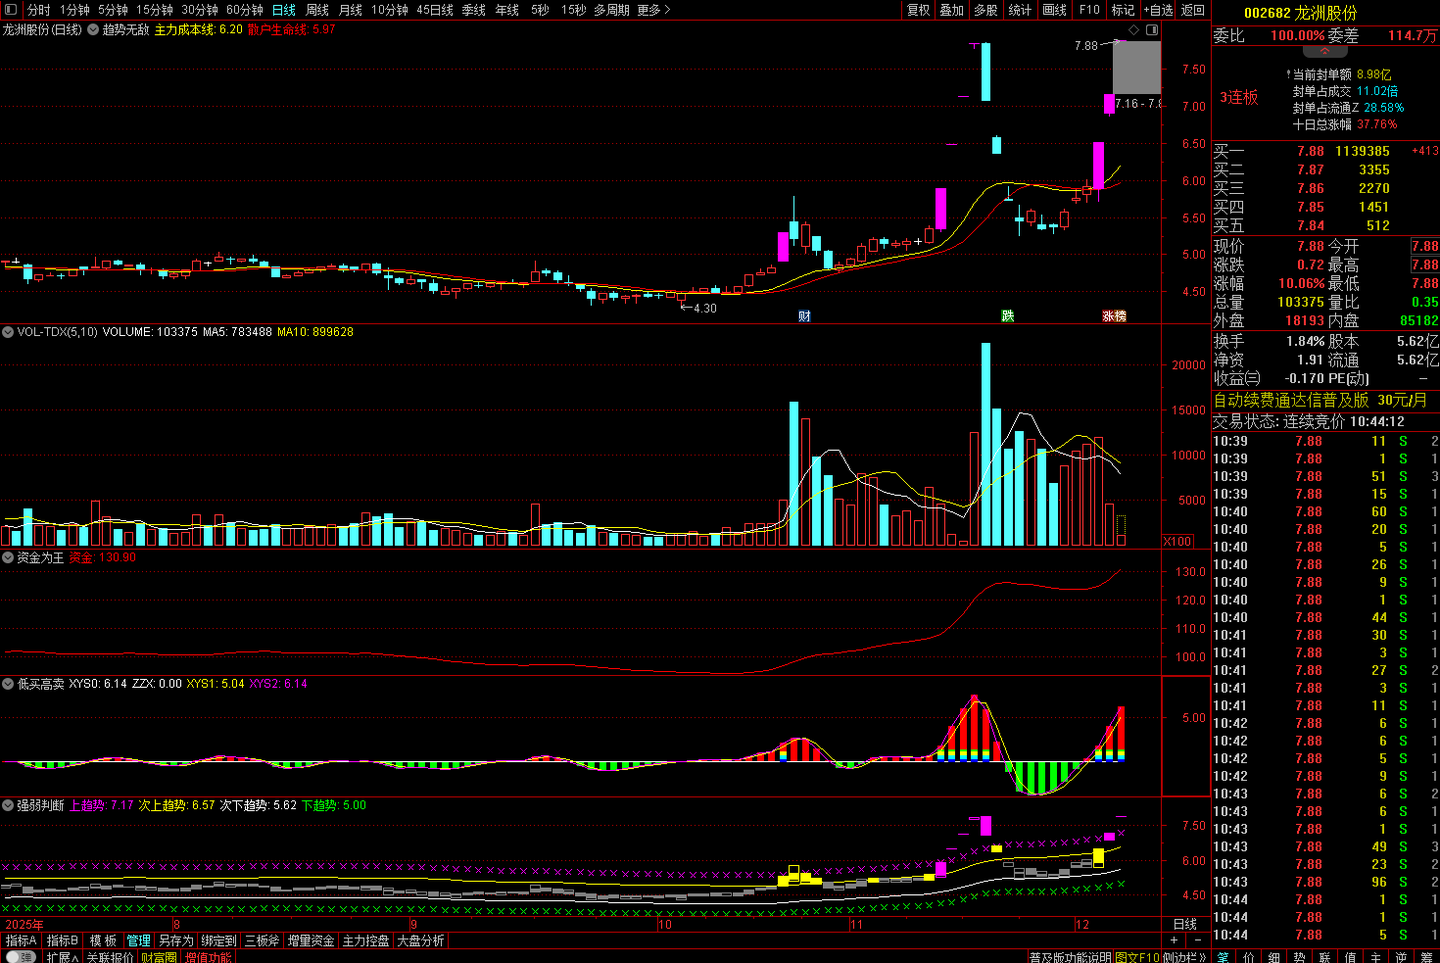1440x963 pixels.
Task: Click the minus icon to remove indicator panel
Action: pyautogui.click(x=1198, y=940)
